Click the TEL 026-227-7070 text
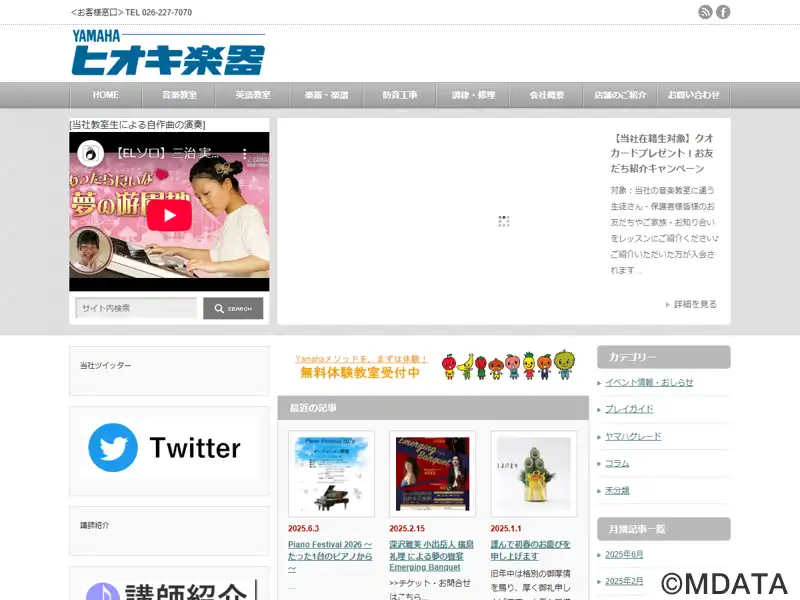The width and height of the screenshot is (800, 600). click(159, 12)
